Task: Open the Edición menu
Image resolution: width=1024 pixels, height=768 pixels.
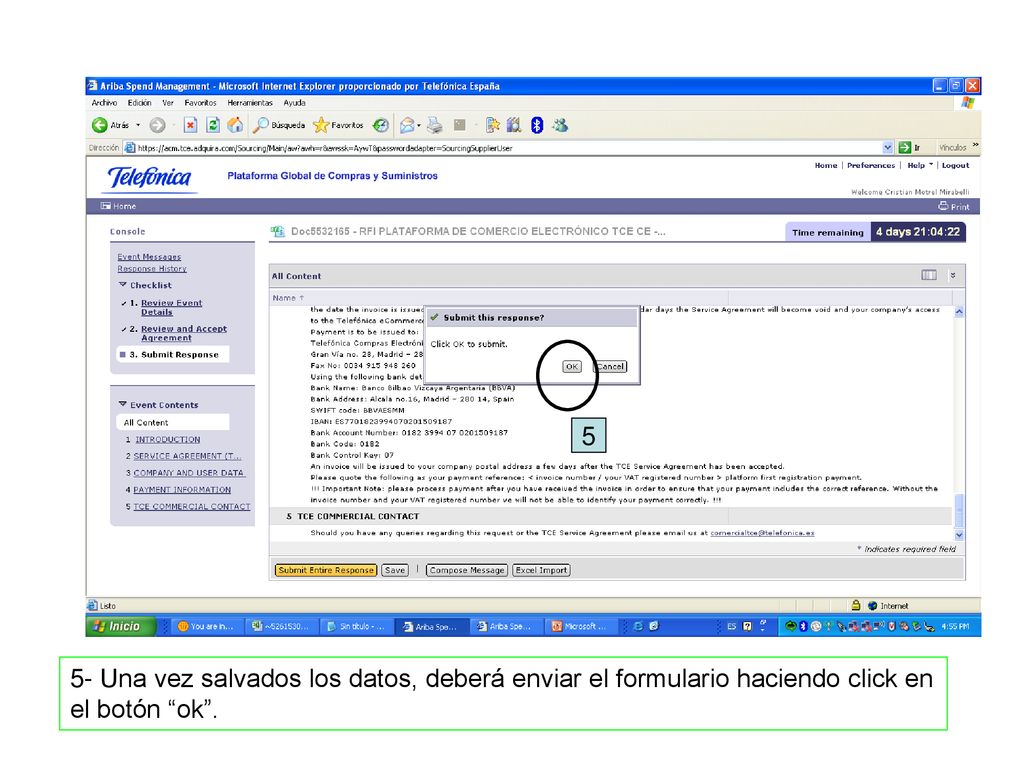Action: pyautogui.click(x=139, y=103)
